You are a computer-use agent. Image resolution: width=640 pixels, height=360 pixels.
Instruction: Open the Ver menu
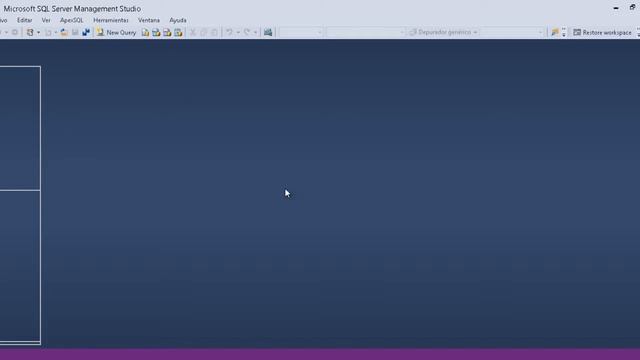46,20
